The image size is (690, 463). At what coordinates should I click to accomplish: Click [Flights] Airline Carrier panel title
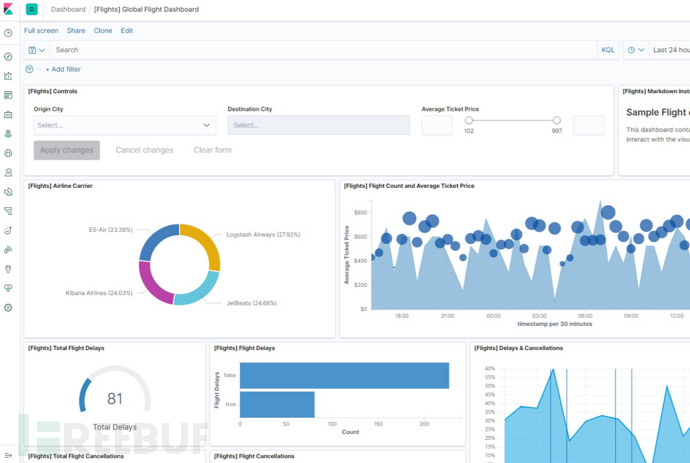(x=60, y=186)
